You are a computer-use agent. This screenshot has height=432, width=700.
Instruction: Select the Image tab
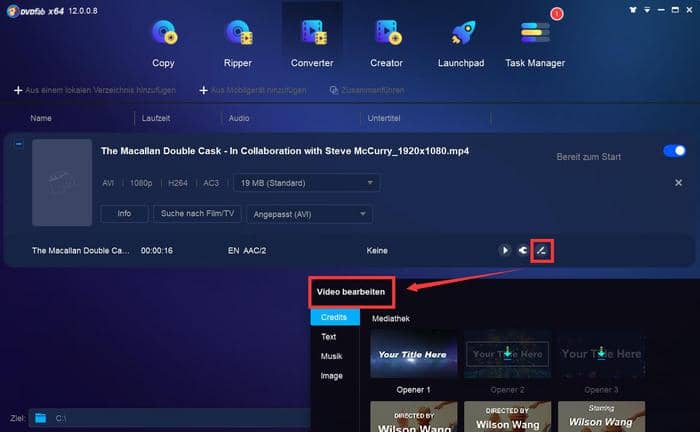tap(332, 376)
